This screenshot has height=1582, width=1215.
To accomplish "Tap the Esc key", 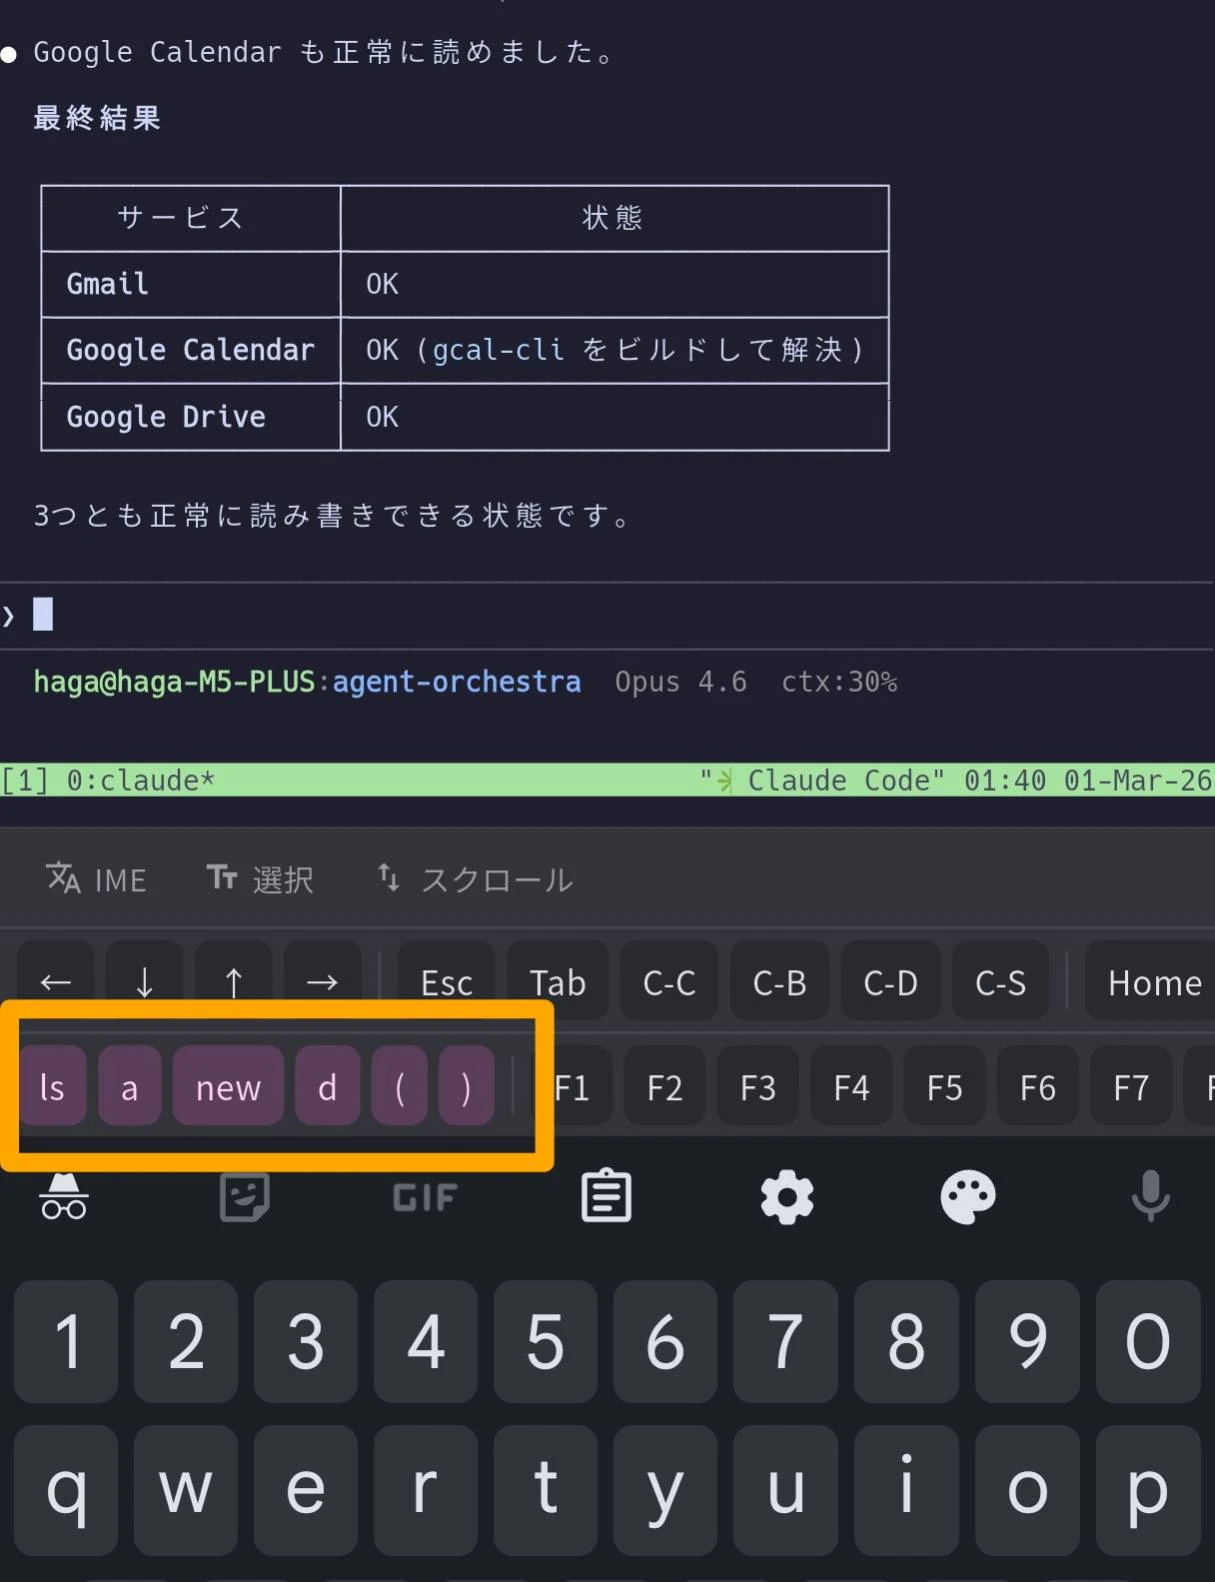I will 447,982.
